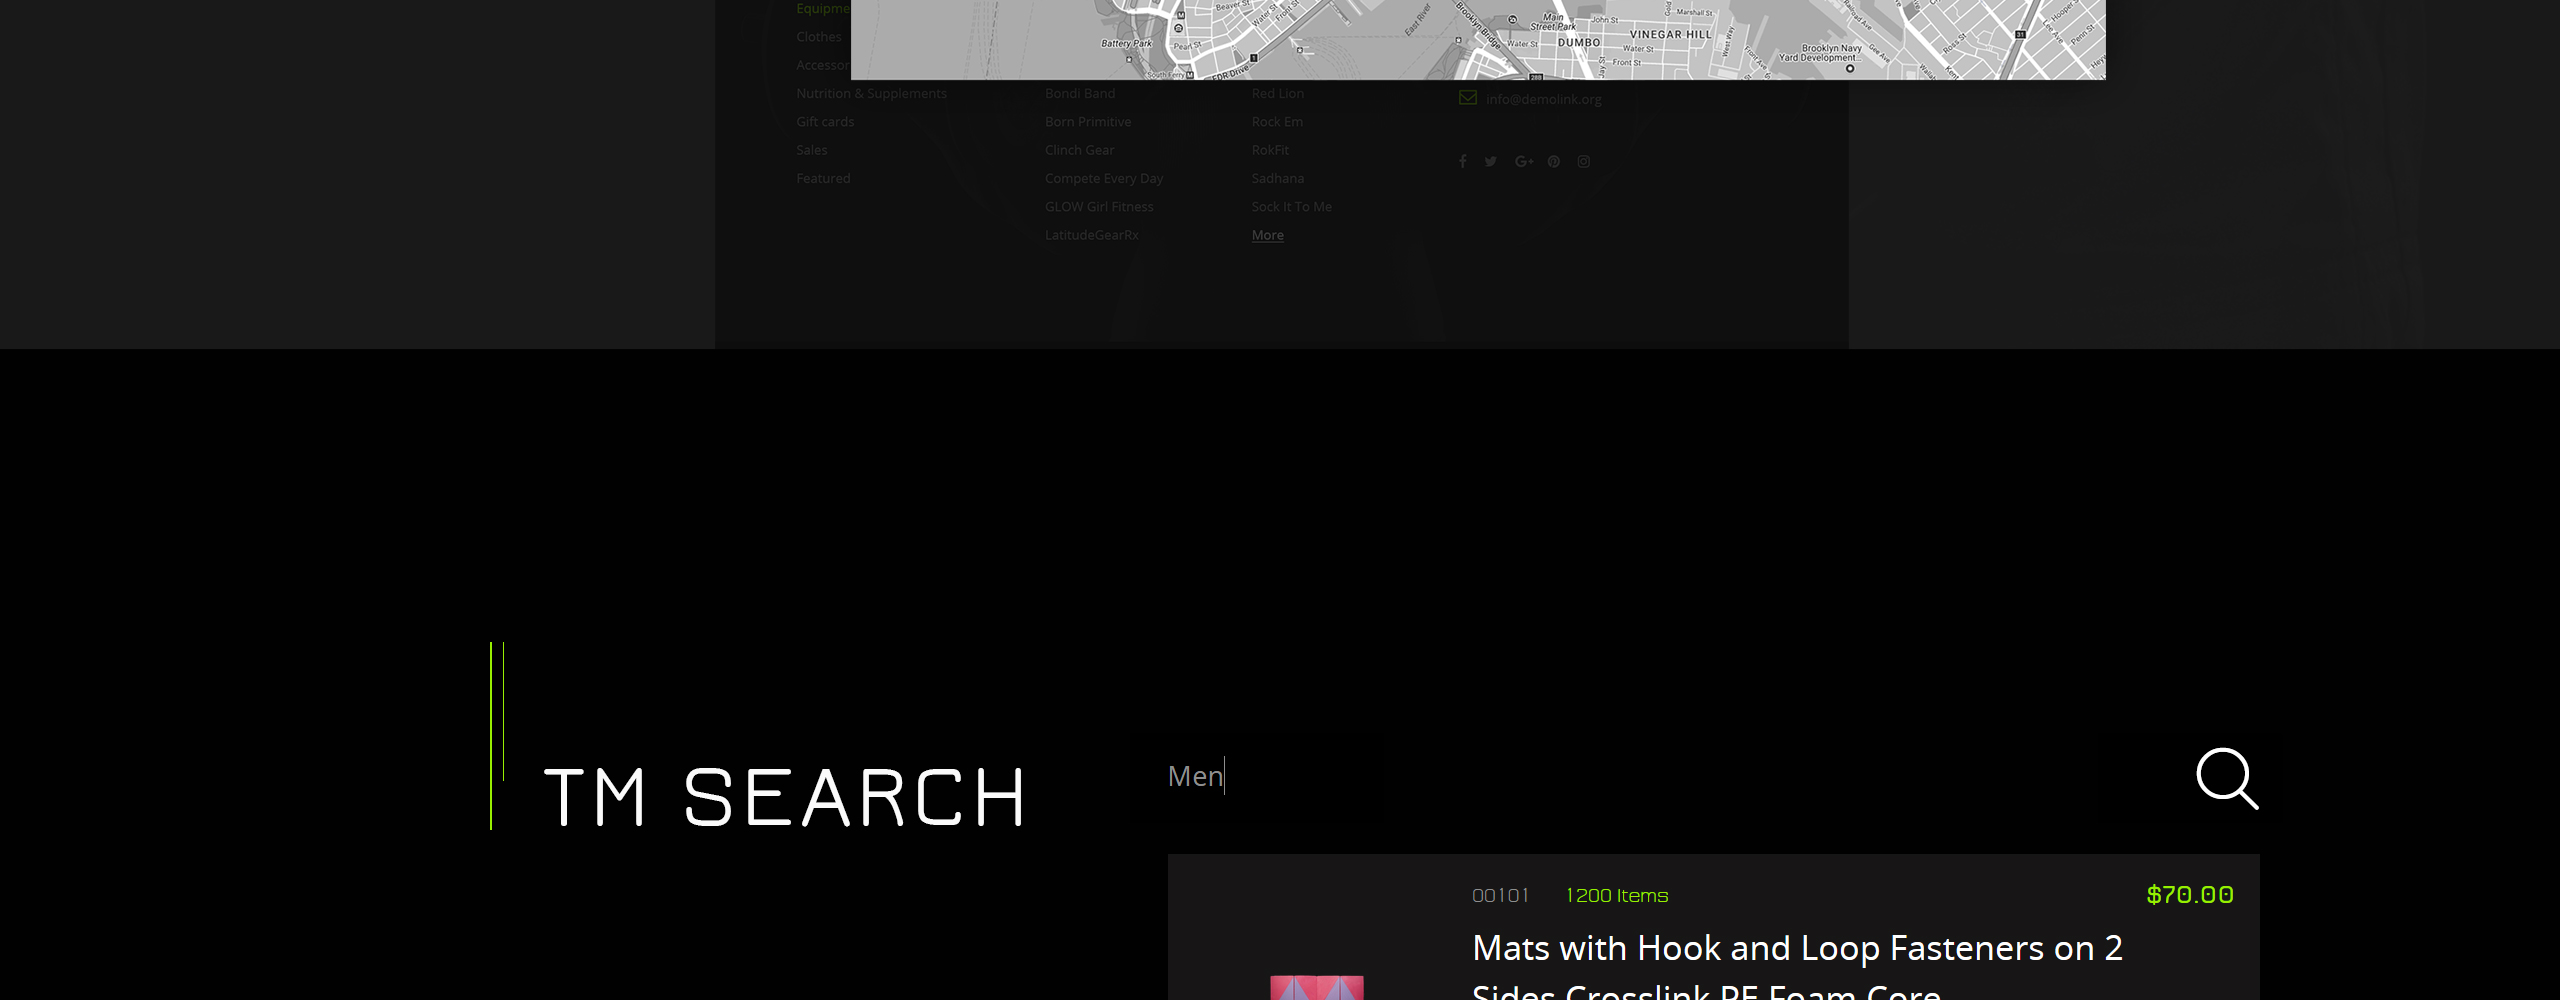
Task: Open the Gift cards footer link
Action: (x=825, y=122)
